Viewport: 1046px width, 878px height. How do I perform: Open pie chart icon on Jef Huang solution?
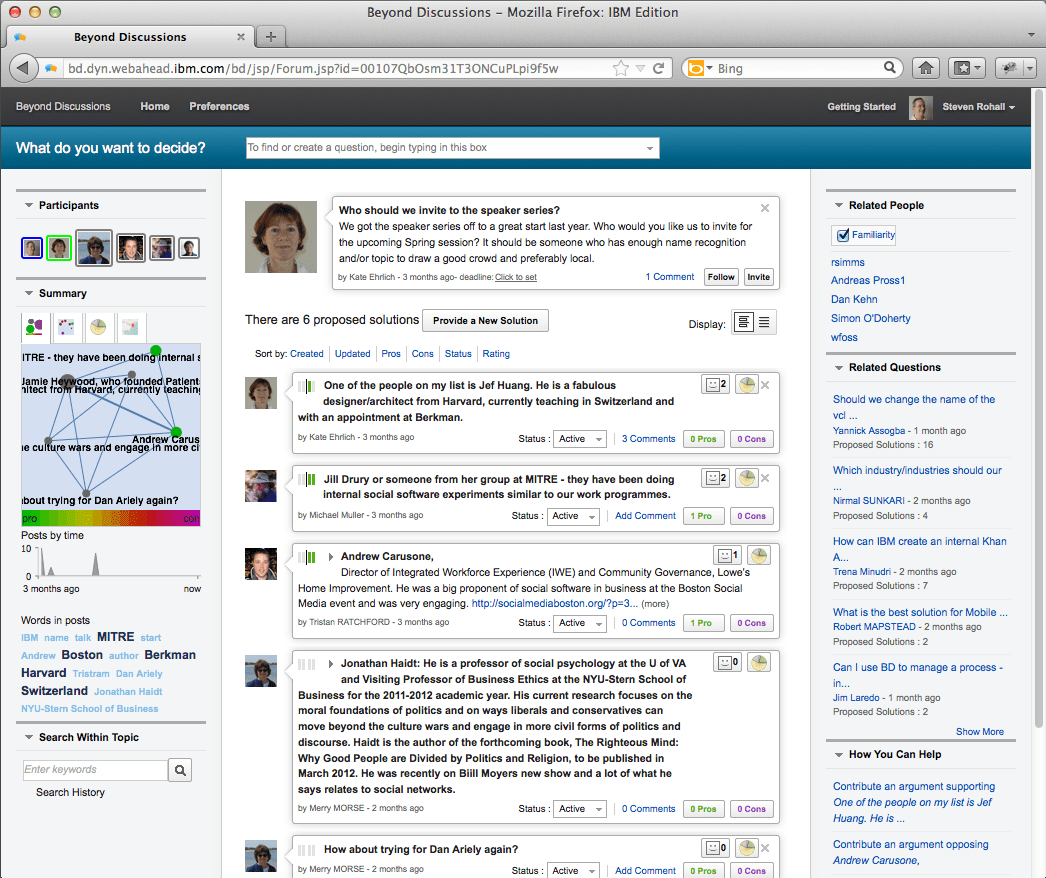[x=746, y=384]
